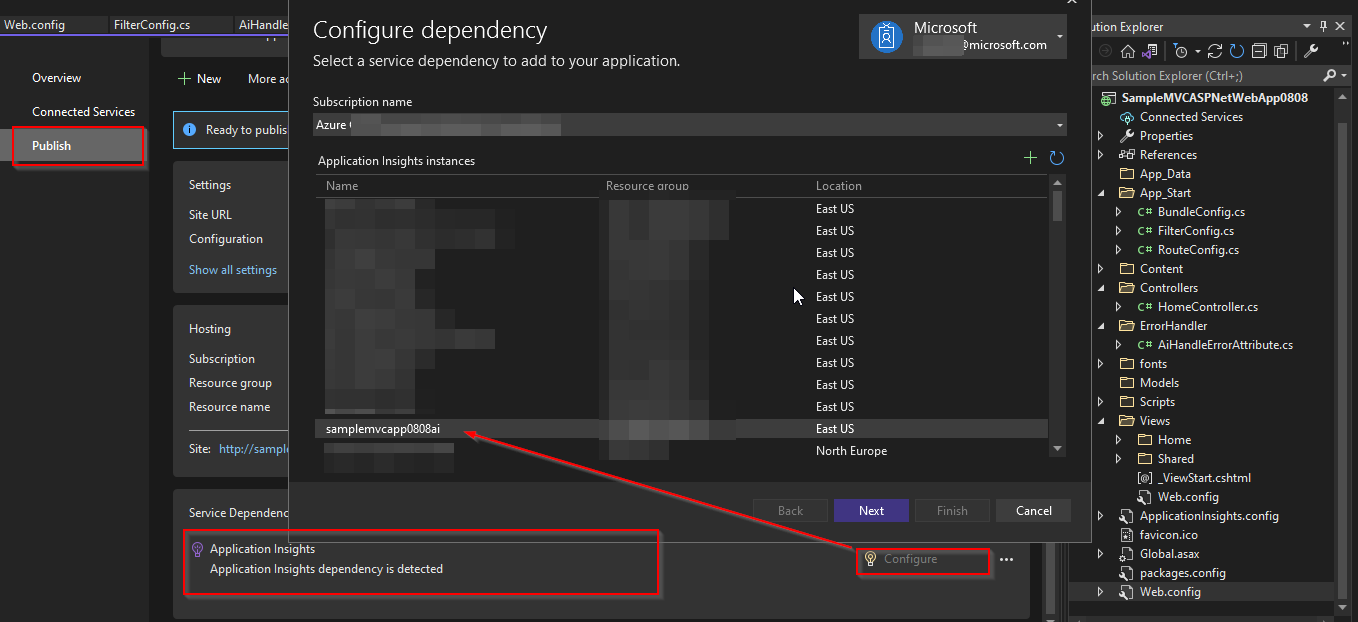The width and height of the screenshot is (1358, 622).
Task: Click the Home icon in Solution Explorer toolbar
Action: pos(1128,51)
